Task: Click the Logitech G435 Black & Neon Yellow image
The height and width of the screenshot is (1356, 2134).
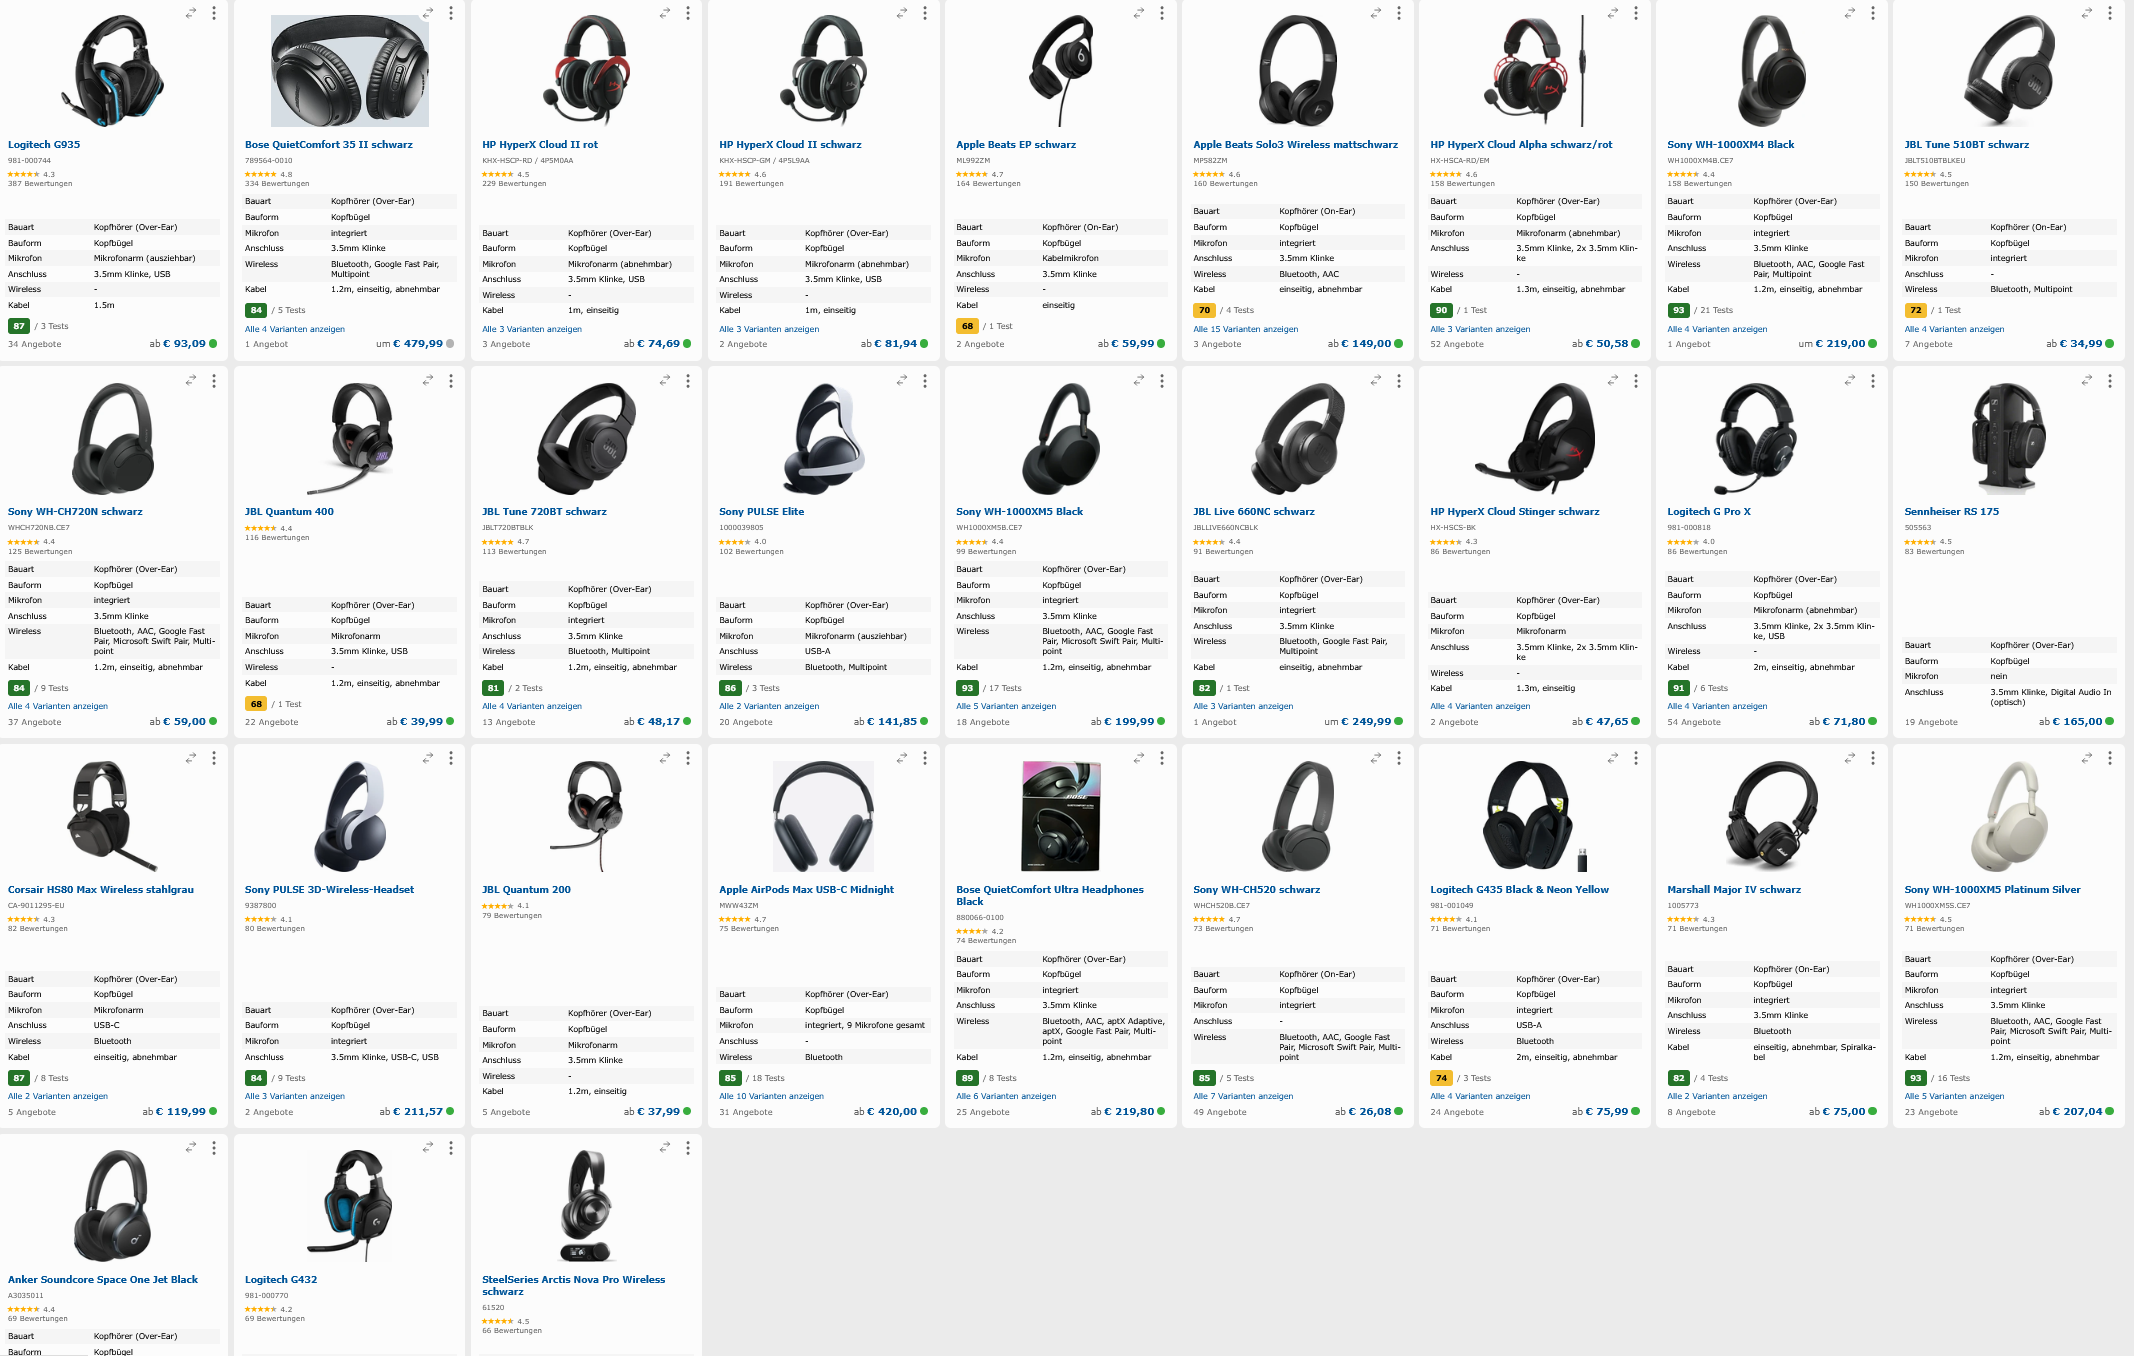Action: [1535, 817]
